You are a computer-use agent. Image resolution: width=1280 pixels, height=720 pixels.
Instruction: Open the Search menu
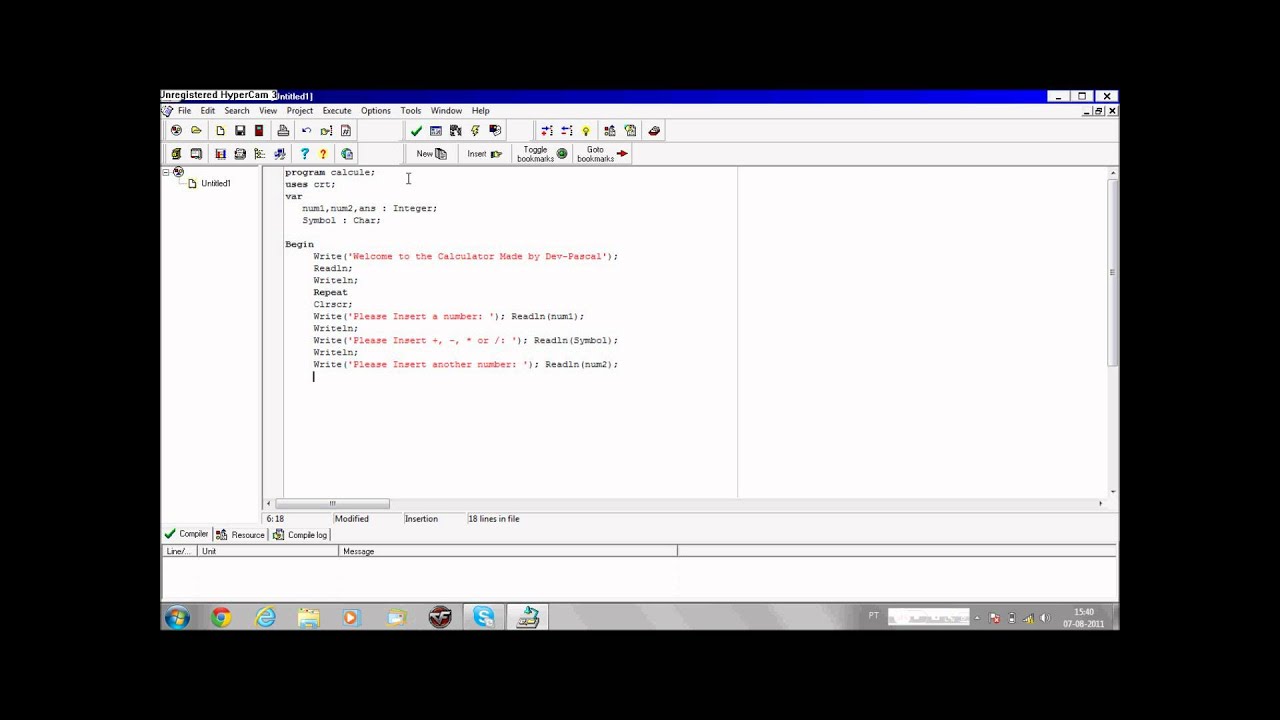coord(237,111)
